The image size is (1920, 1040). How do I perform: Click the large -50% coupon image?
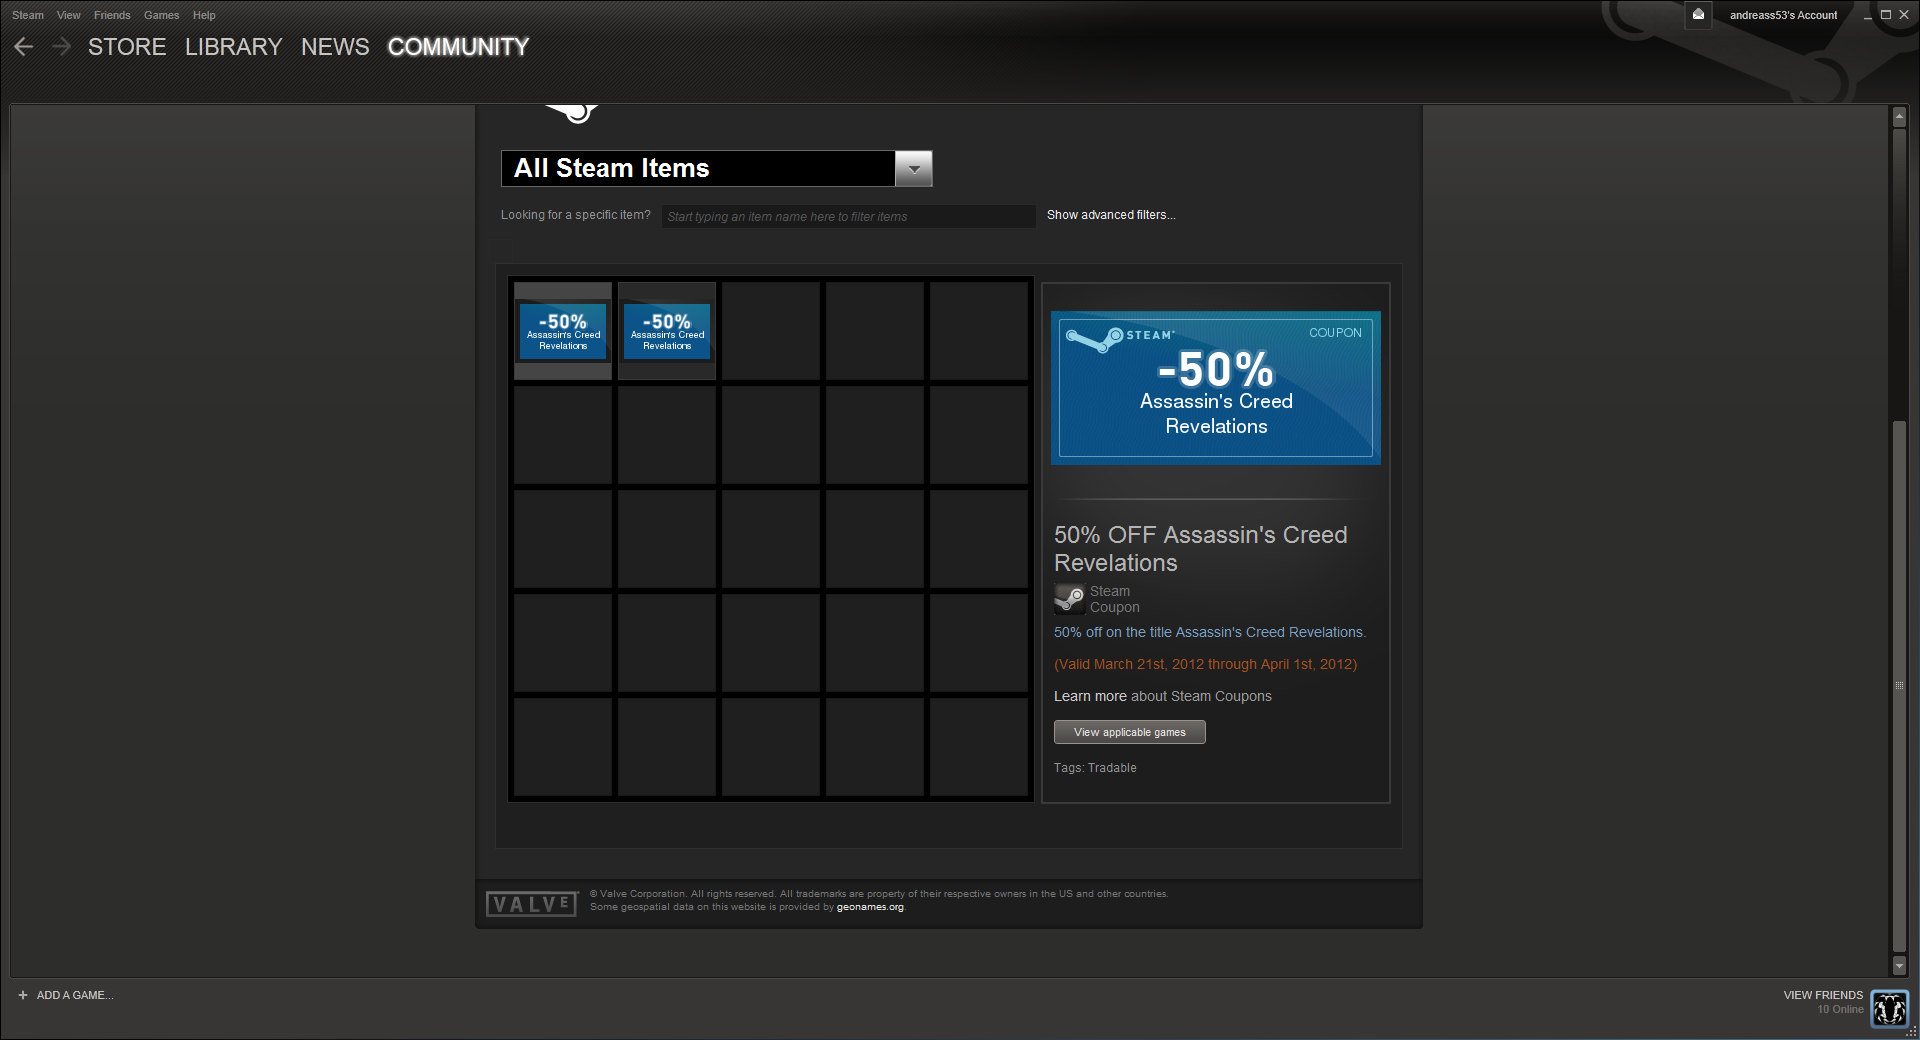(1216, 388)
